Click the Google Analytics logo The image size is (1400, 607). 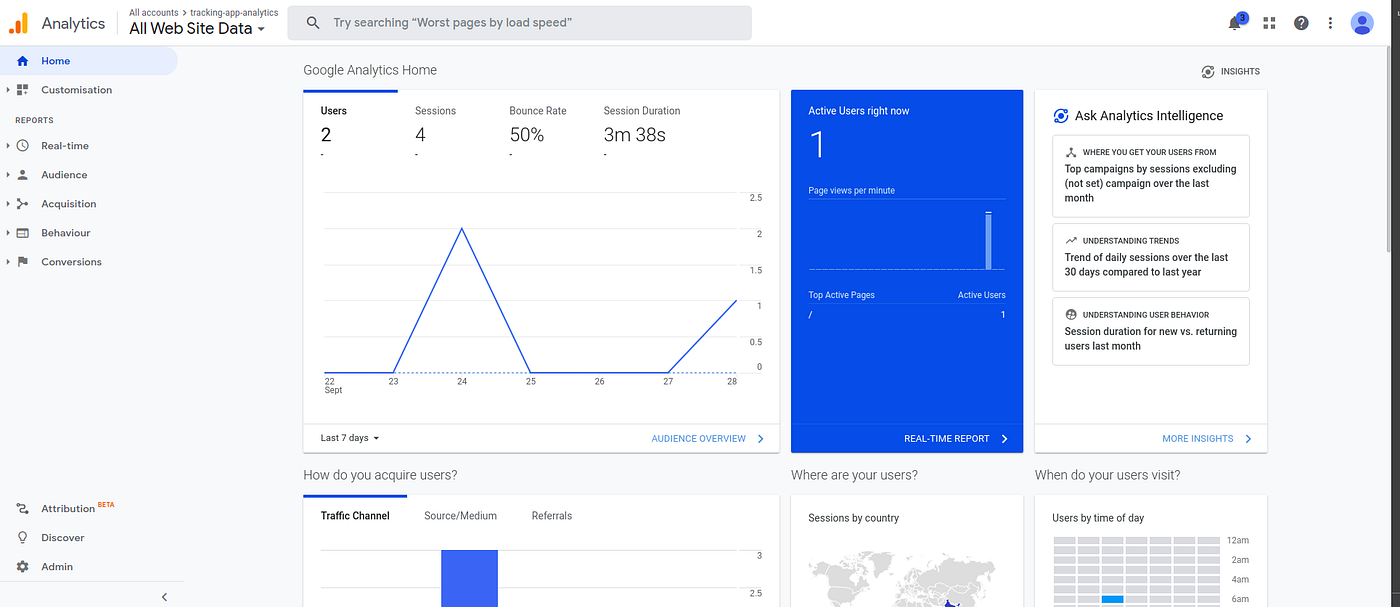point(18,22)
